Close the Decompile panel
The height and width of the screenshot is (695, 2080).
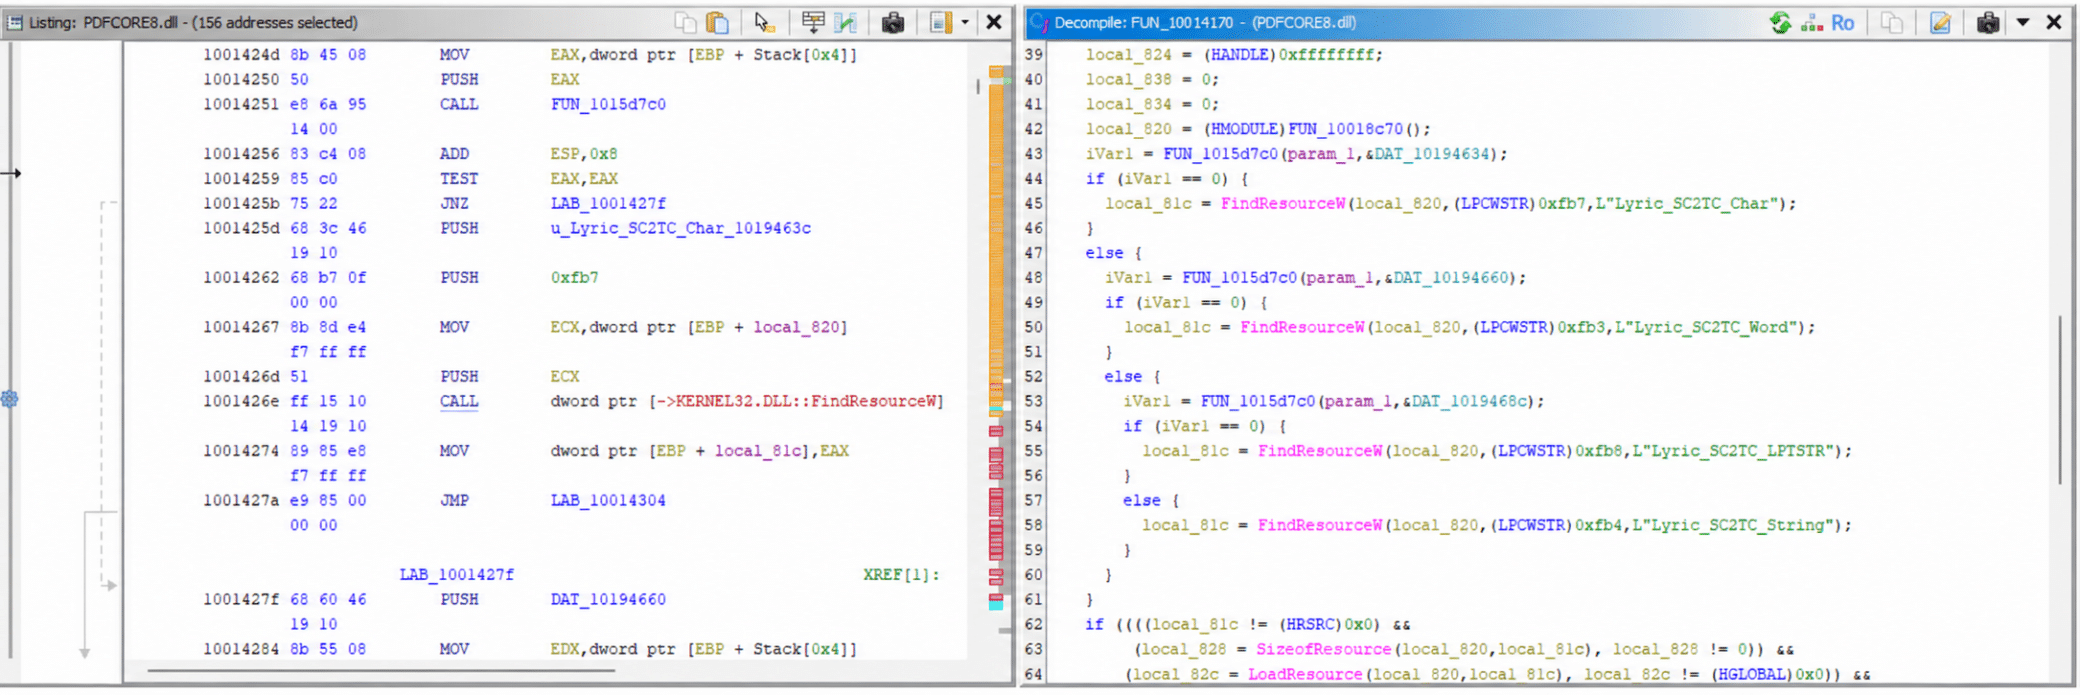[x=2054, y=22]
